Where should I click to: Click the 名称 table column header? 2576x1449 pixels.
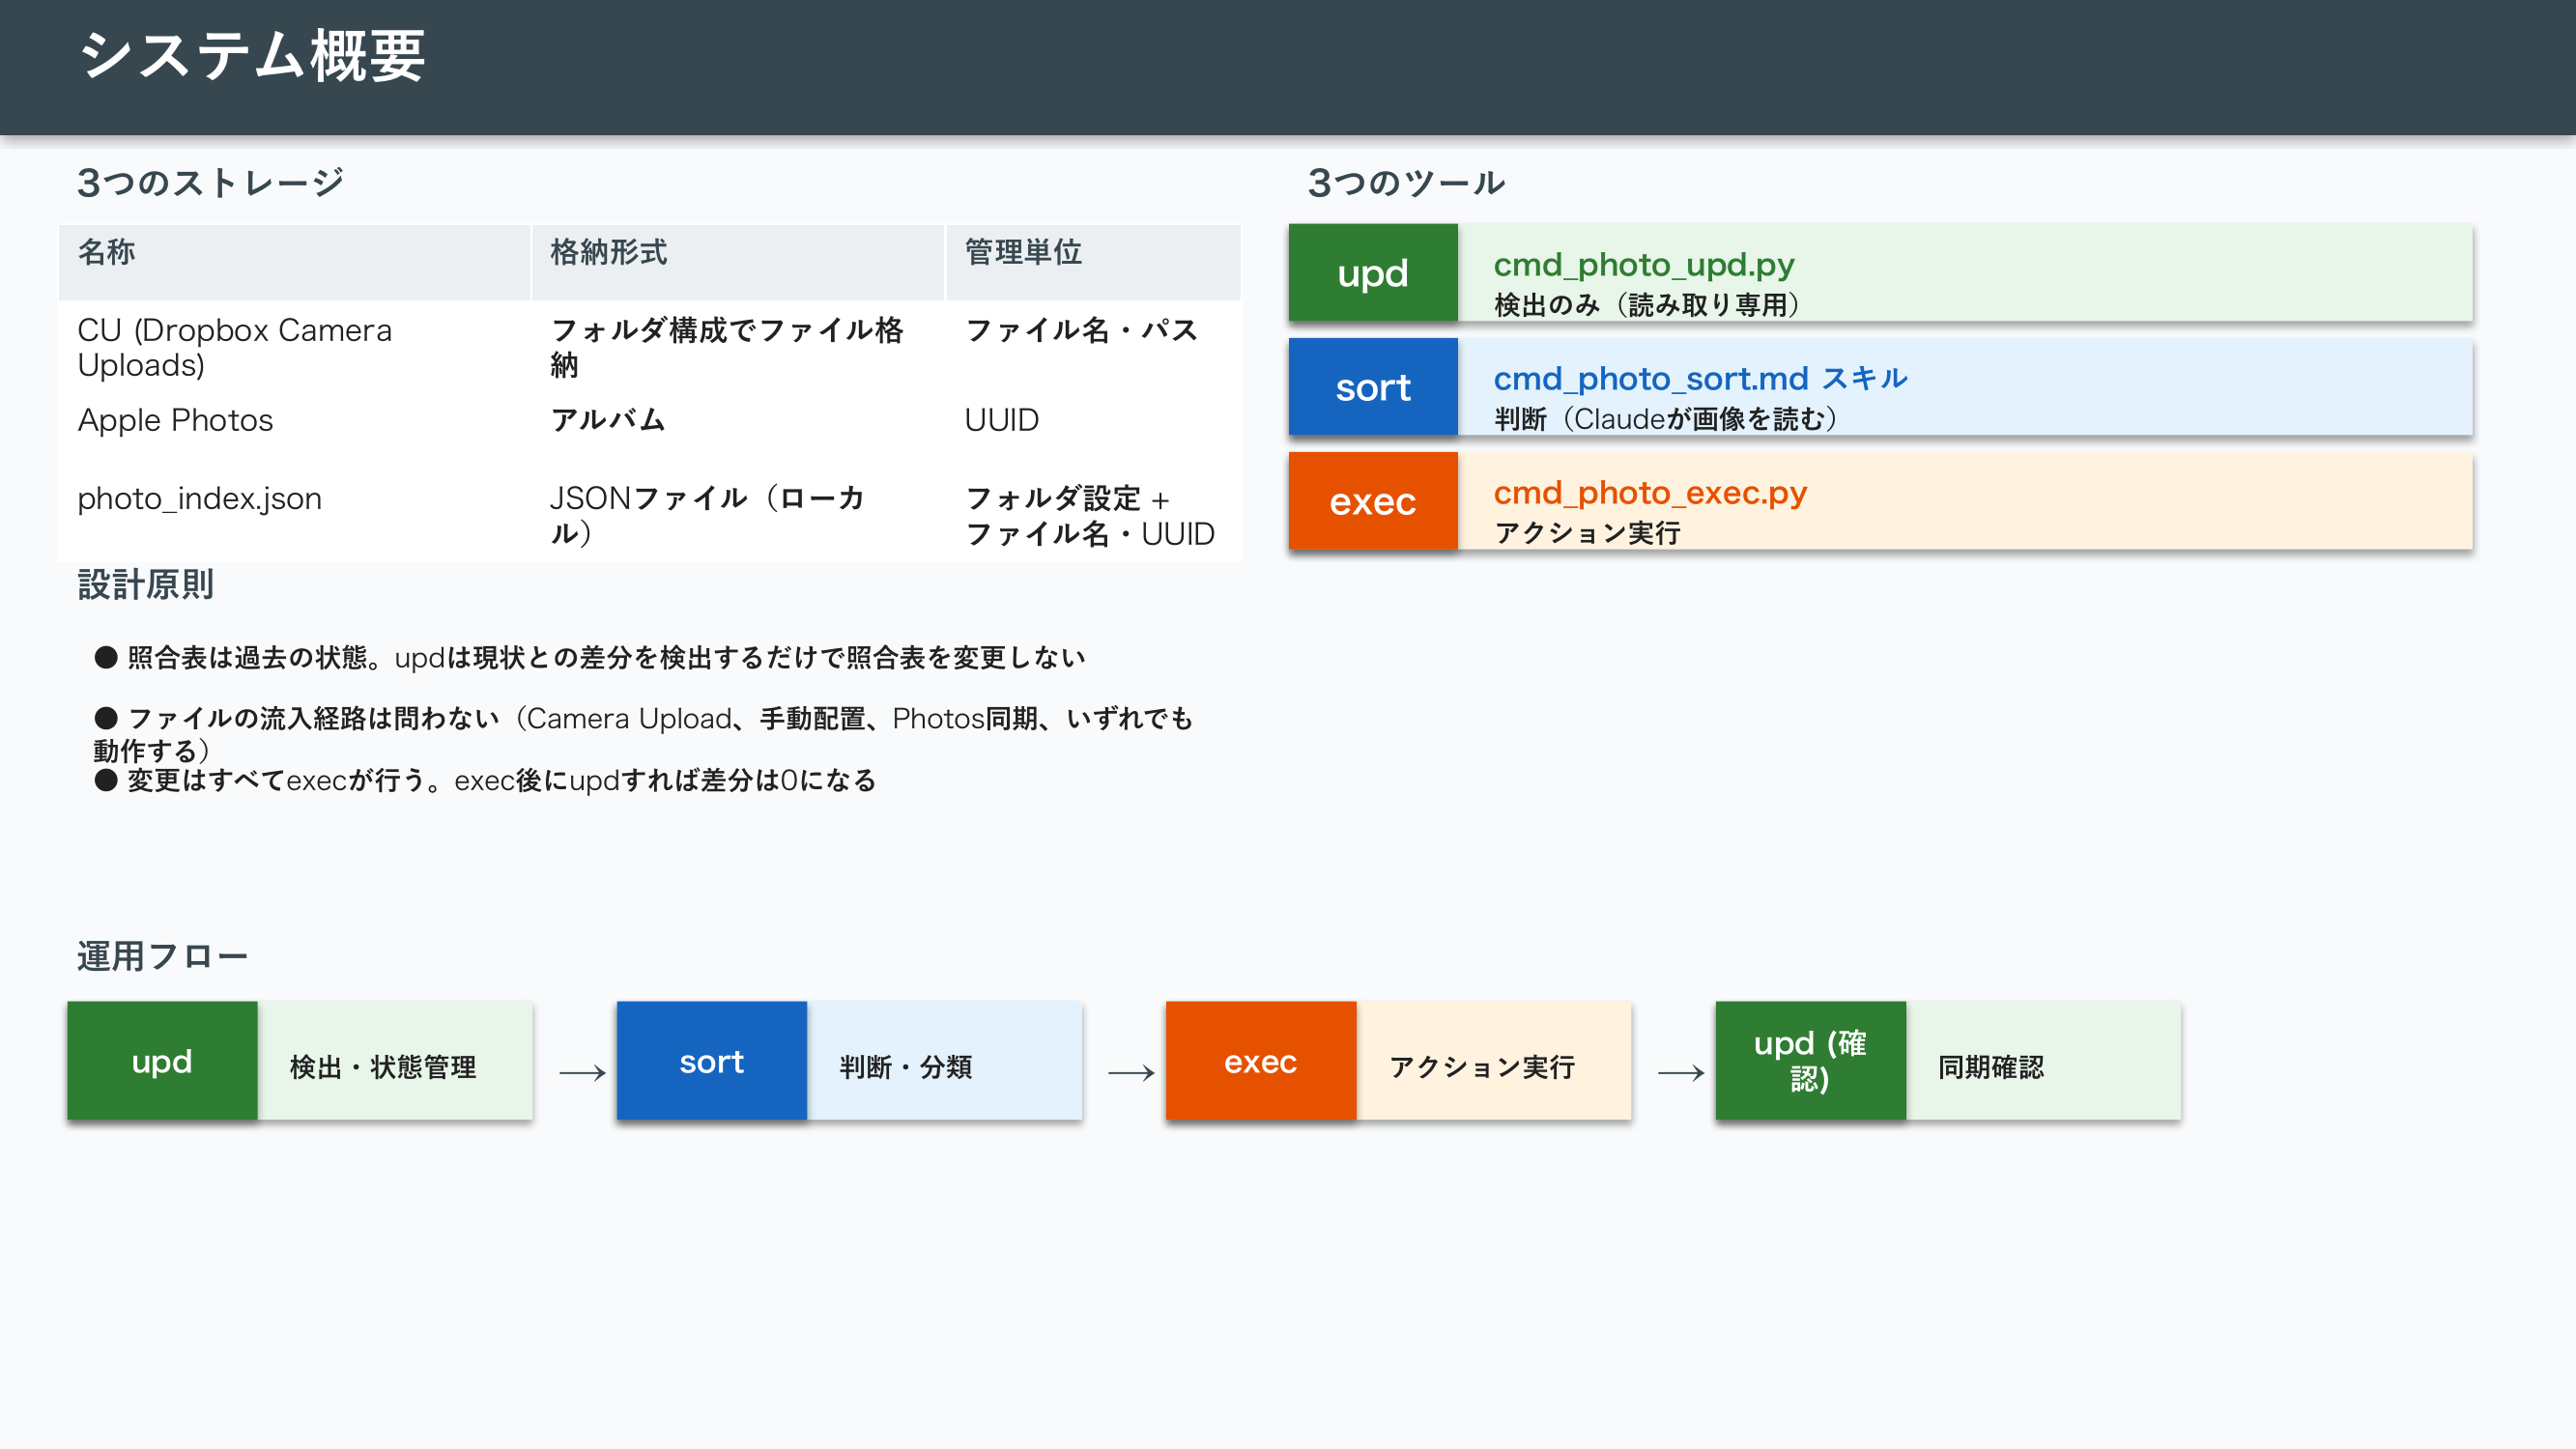106,252
